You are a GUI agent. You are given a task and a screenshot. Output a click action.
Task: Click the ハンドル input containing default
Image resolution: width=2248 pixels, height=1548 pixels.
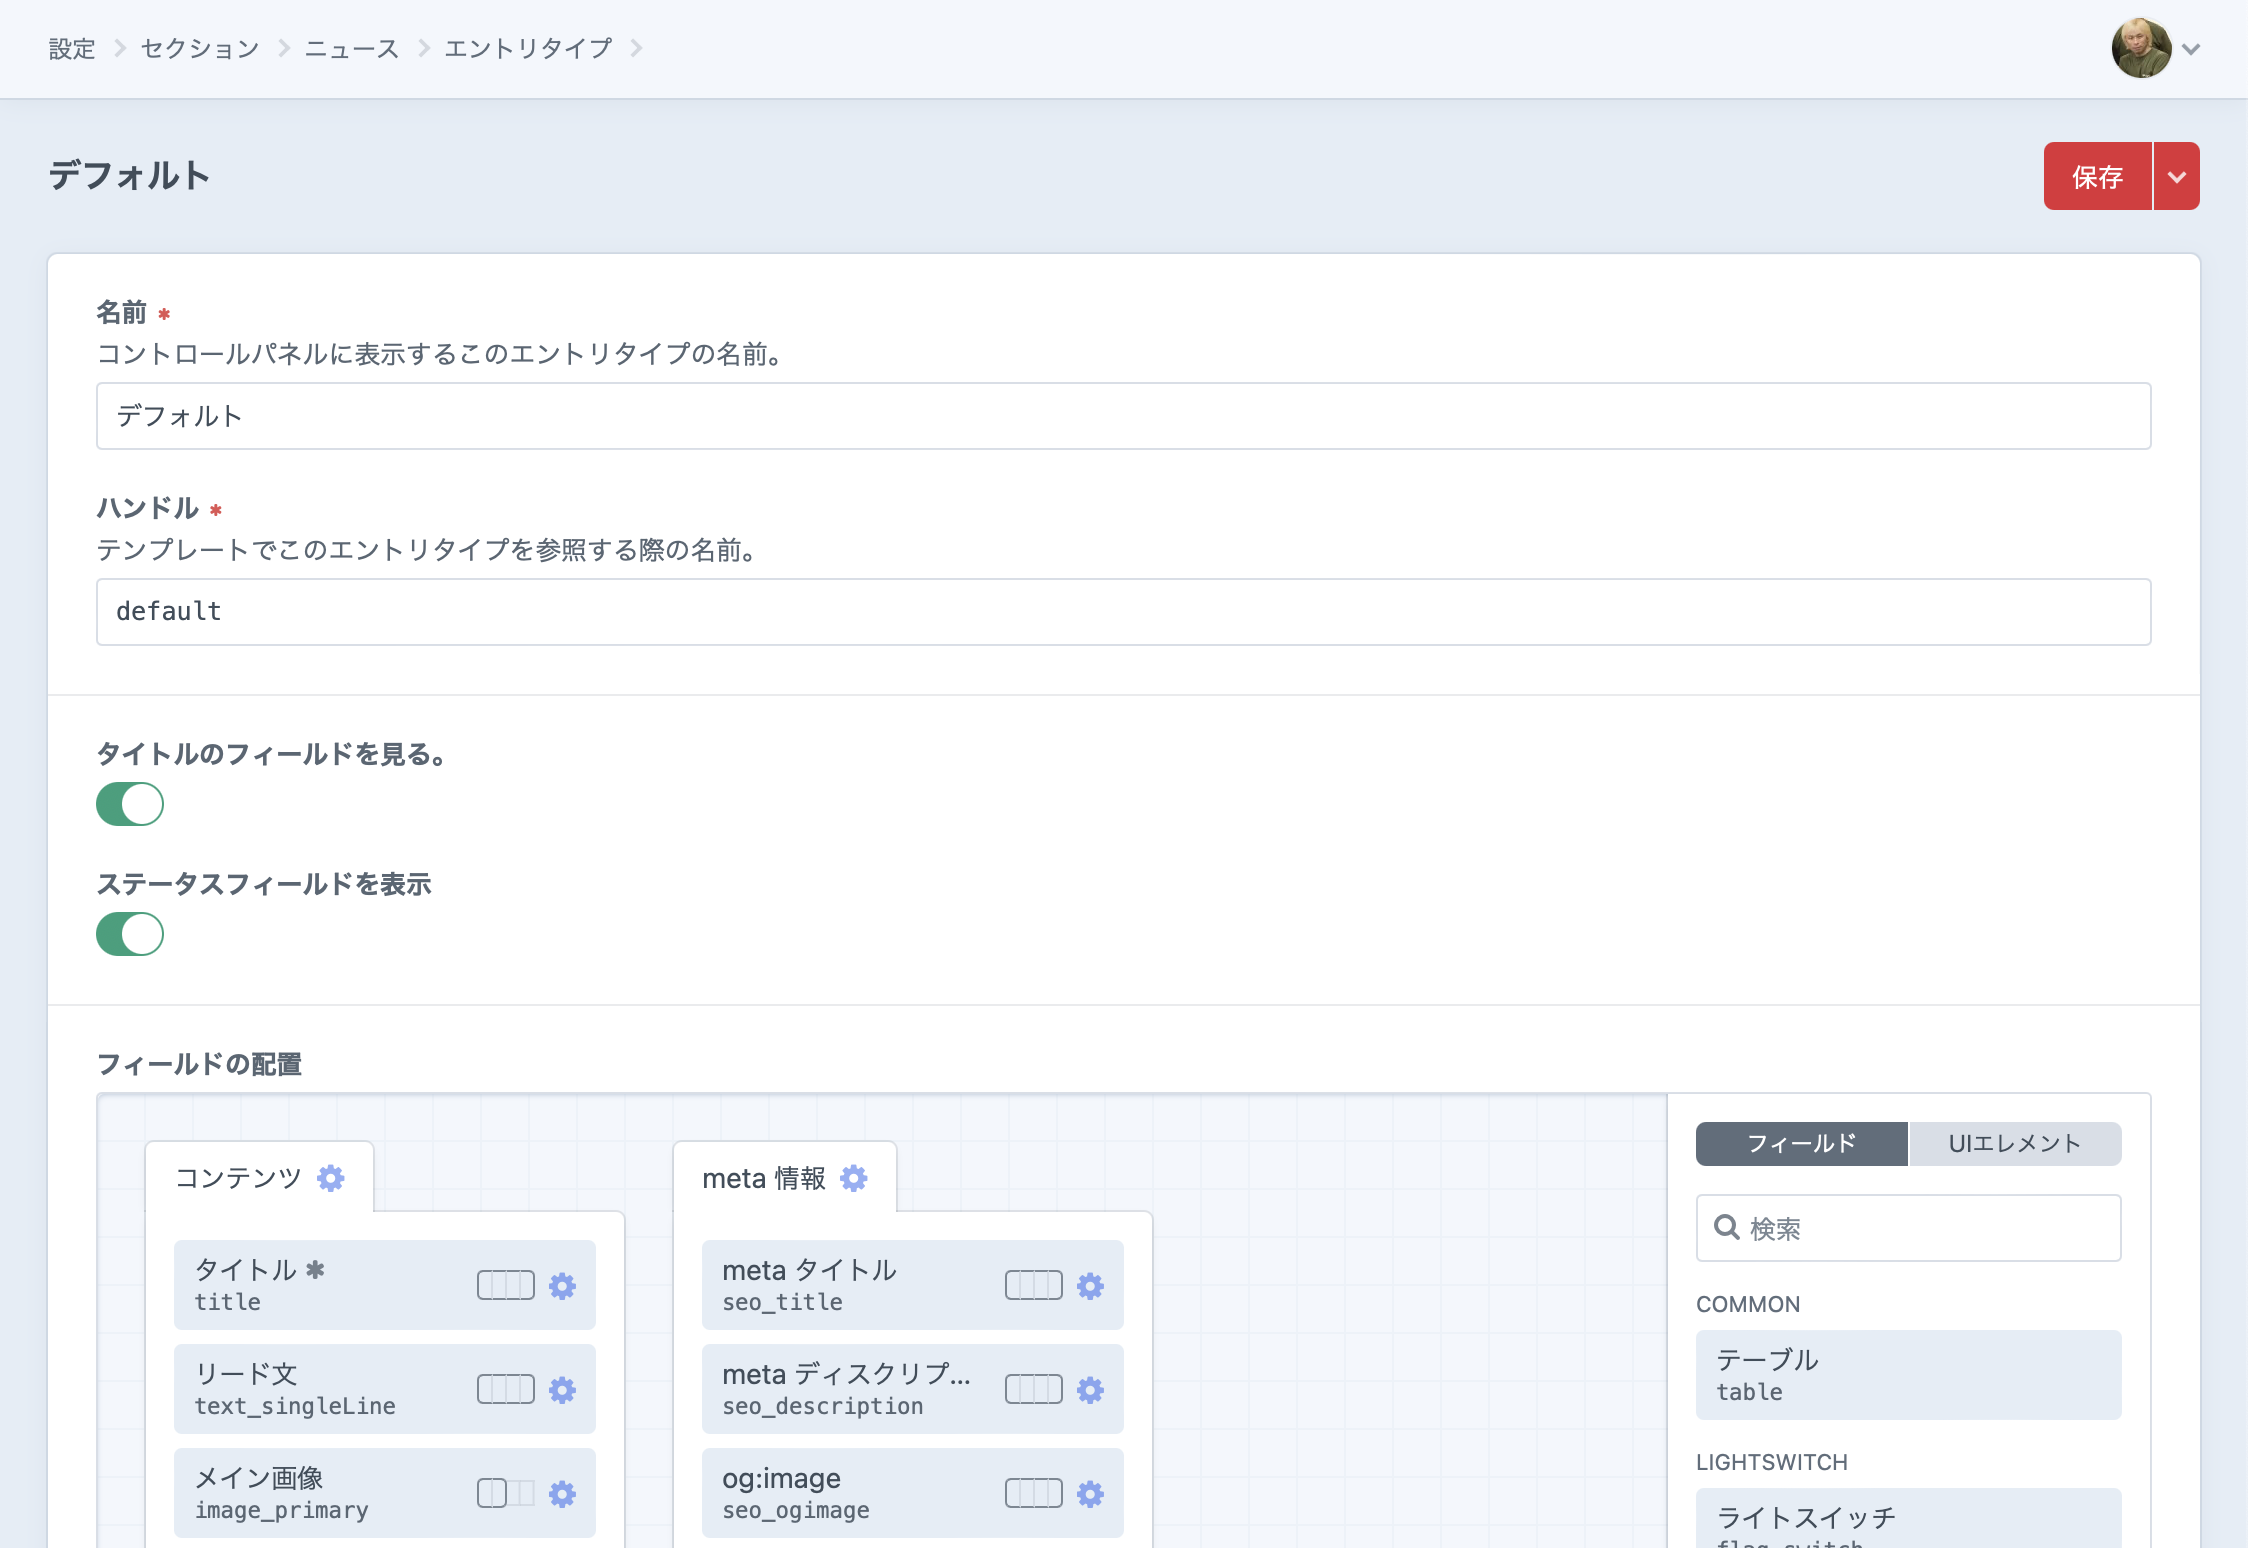tap(1123, 612)
